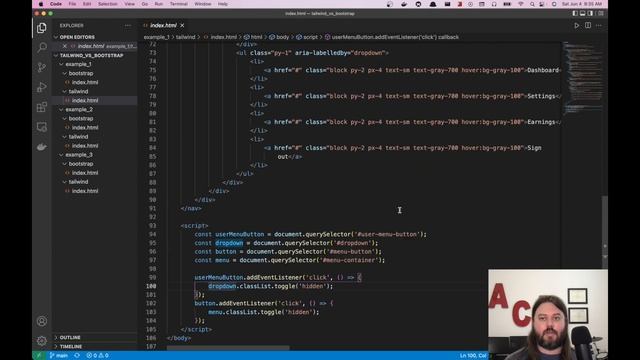This screenshot has height=360, width=640.
Task: Open the File menu
Action: (x=72, y=4)
